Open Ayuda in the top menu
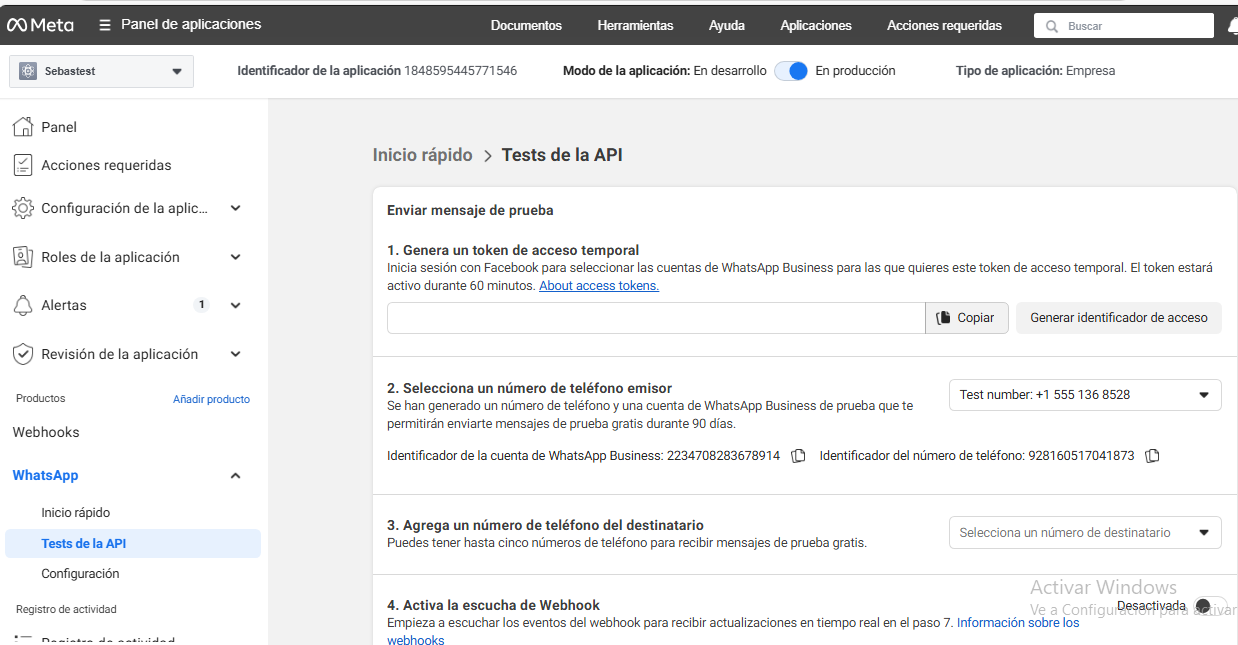Image resolution: width=1238 pixels, height=645 pixels. [x=727, y=26]
